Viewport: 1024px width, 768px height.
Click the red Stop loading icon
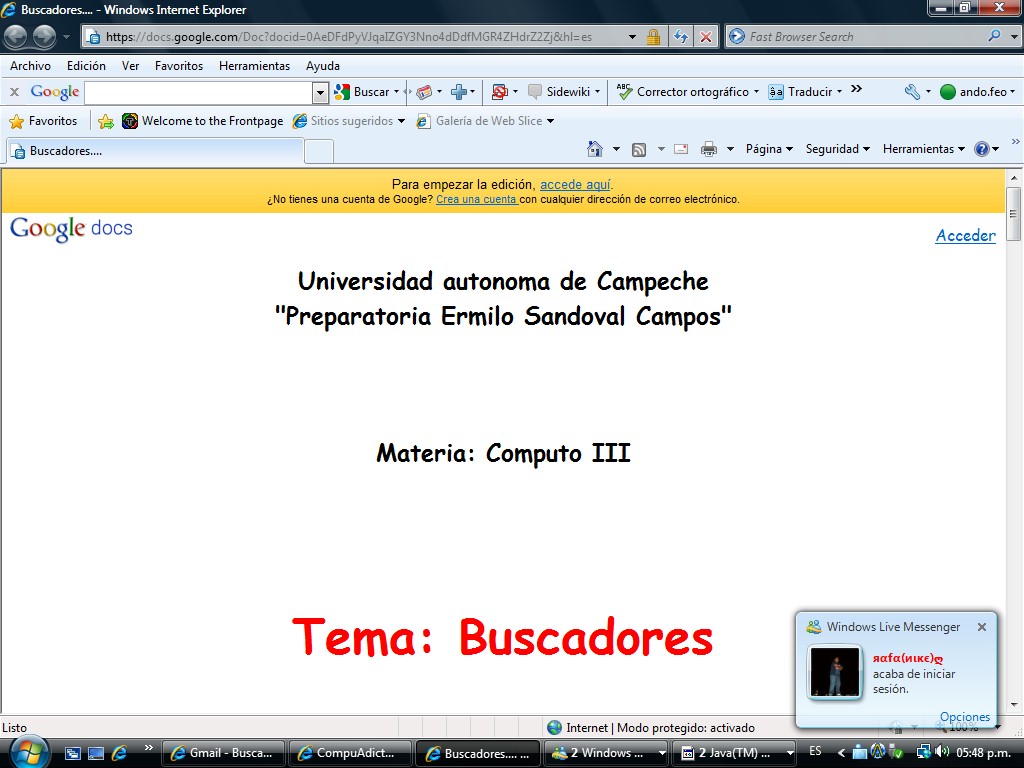coord(706,37)
